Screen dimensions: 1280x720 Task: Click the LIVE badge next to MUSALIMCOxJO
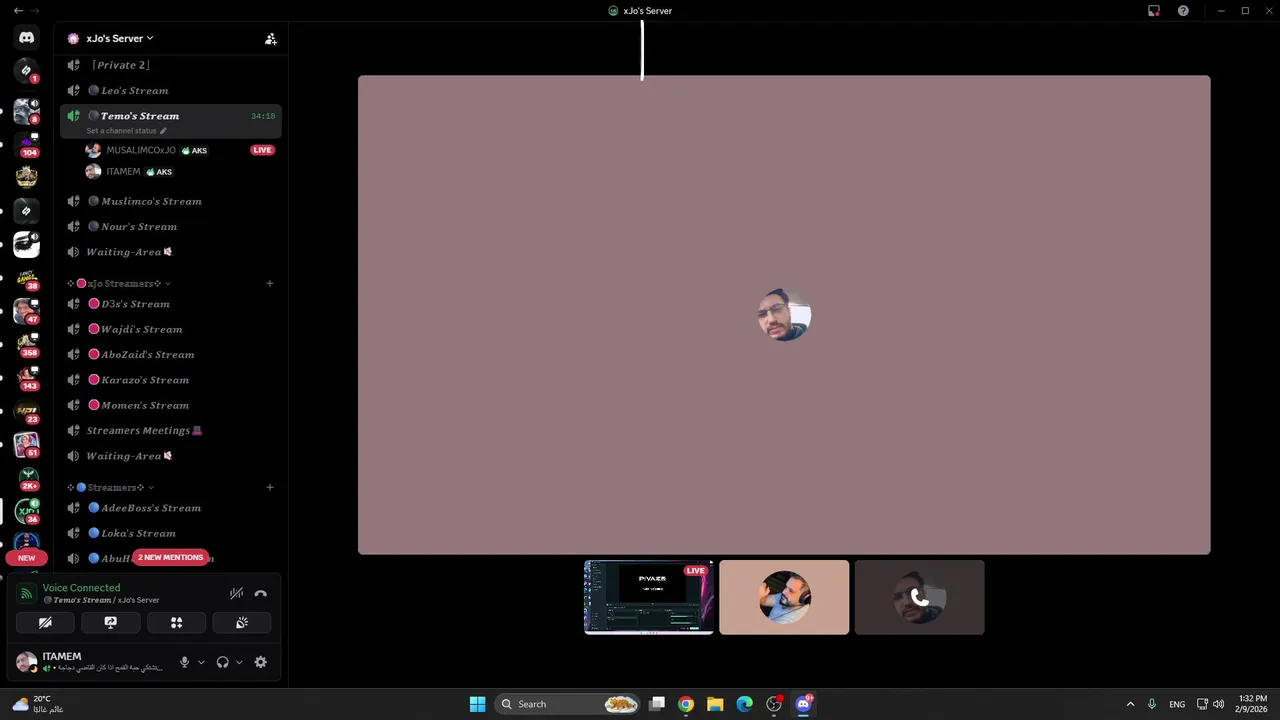click(x=262, y=150)
